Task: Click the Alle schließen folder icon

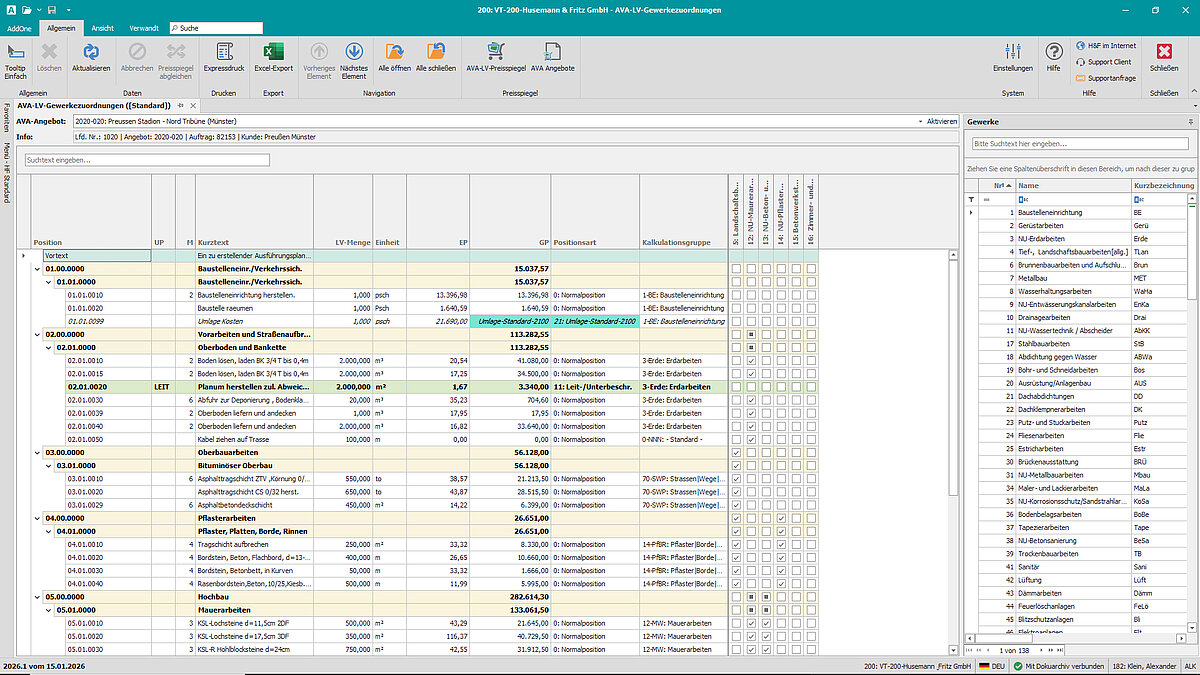Action: 435,52
